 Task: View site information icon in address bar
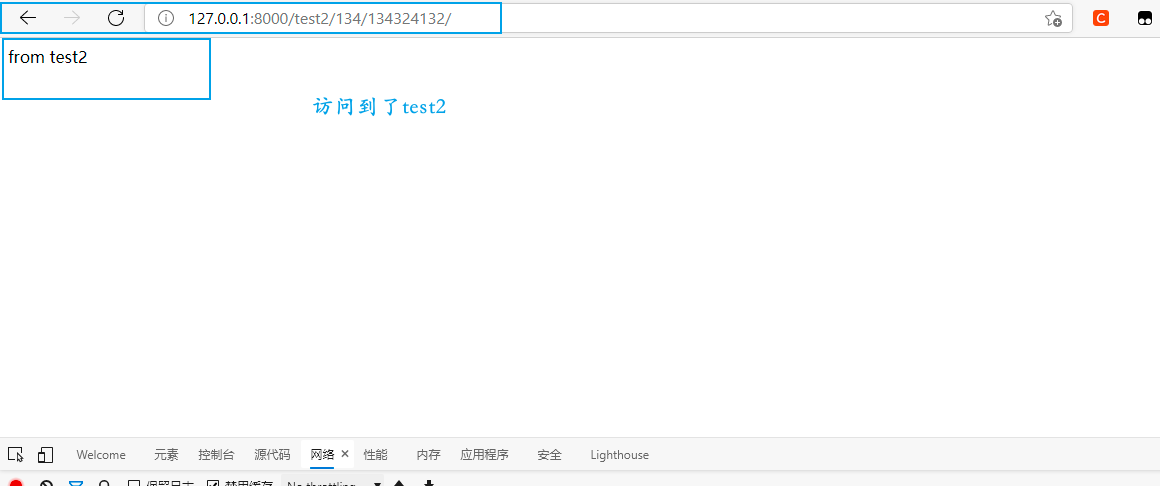pyautogui.click(x=166, y=18)
